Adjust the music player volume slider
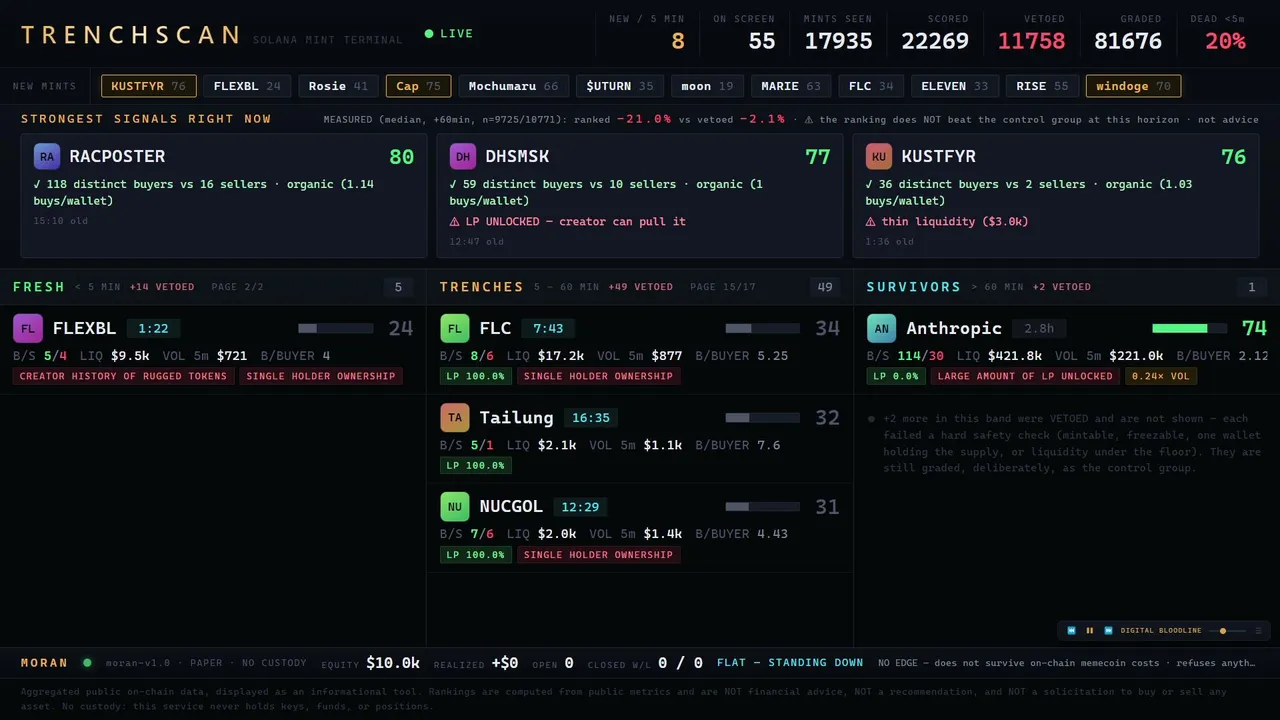The height and width of the screenshot is (720, 1280). (1228, 631)
